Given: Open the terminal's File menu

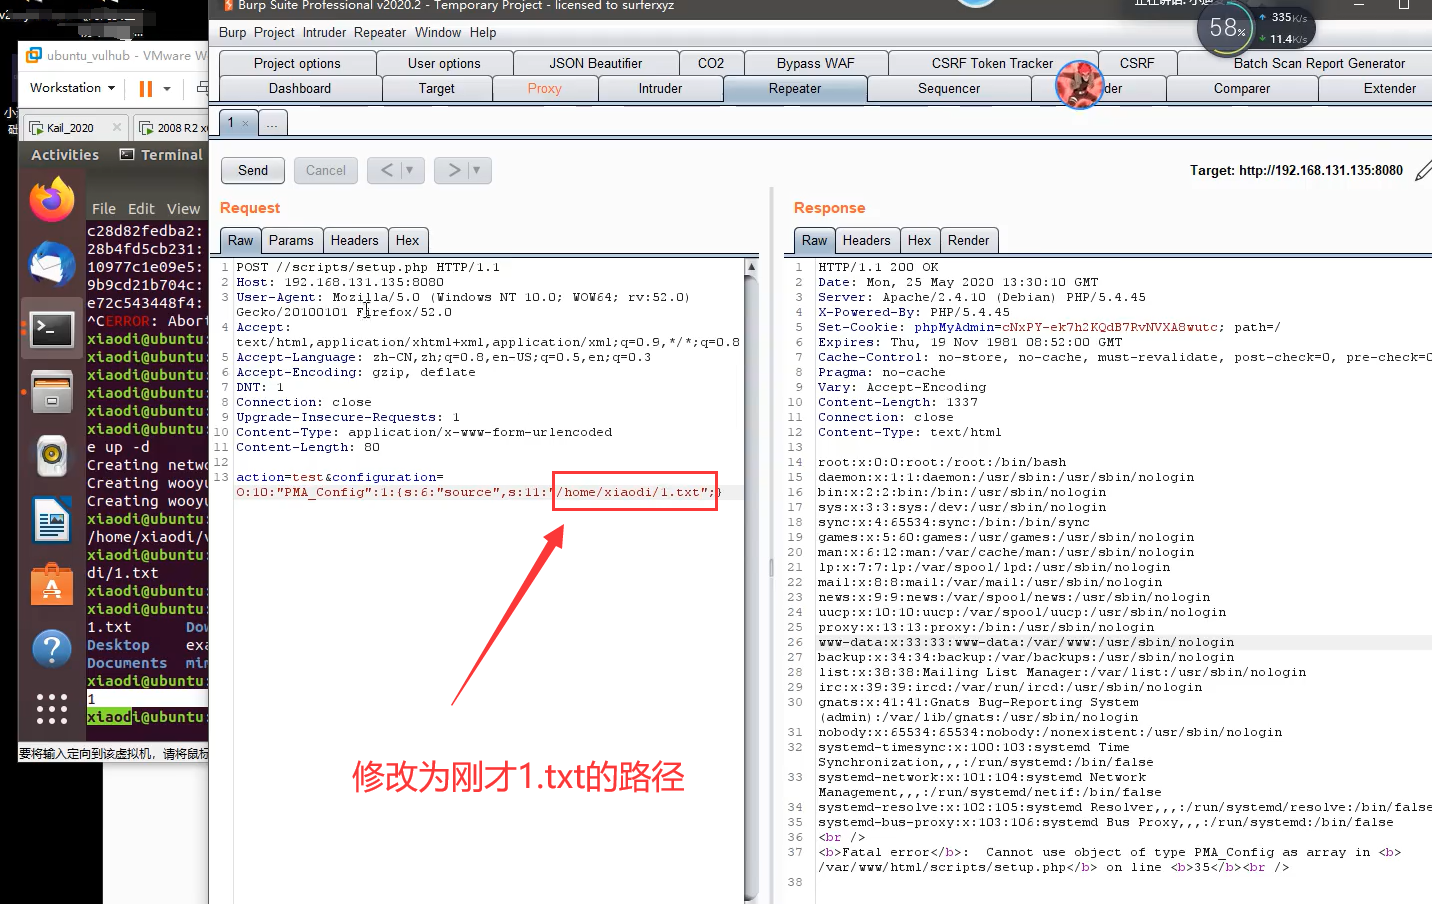Looking at the screenshot, I should [104, 209].
